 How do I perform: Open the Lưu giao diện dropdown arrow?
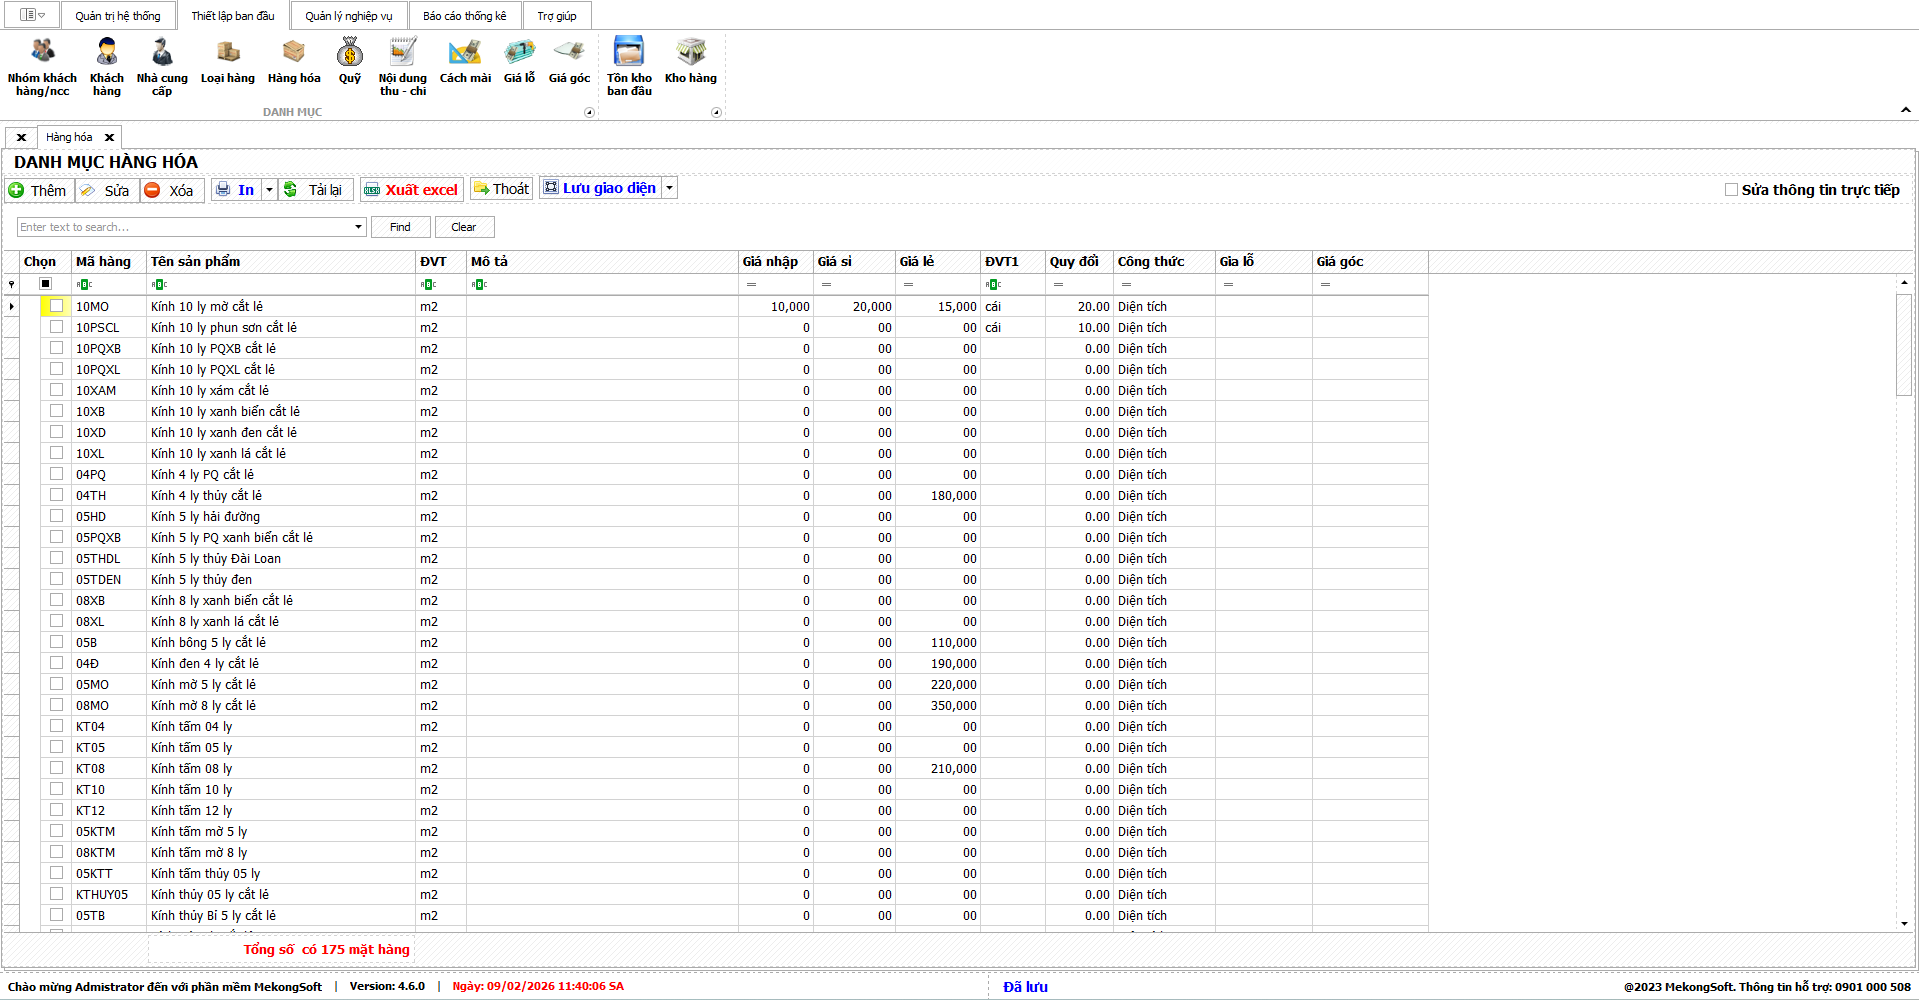(x=670, y=188)
